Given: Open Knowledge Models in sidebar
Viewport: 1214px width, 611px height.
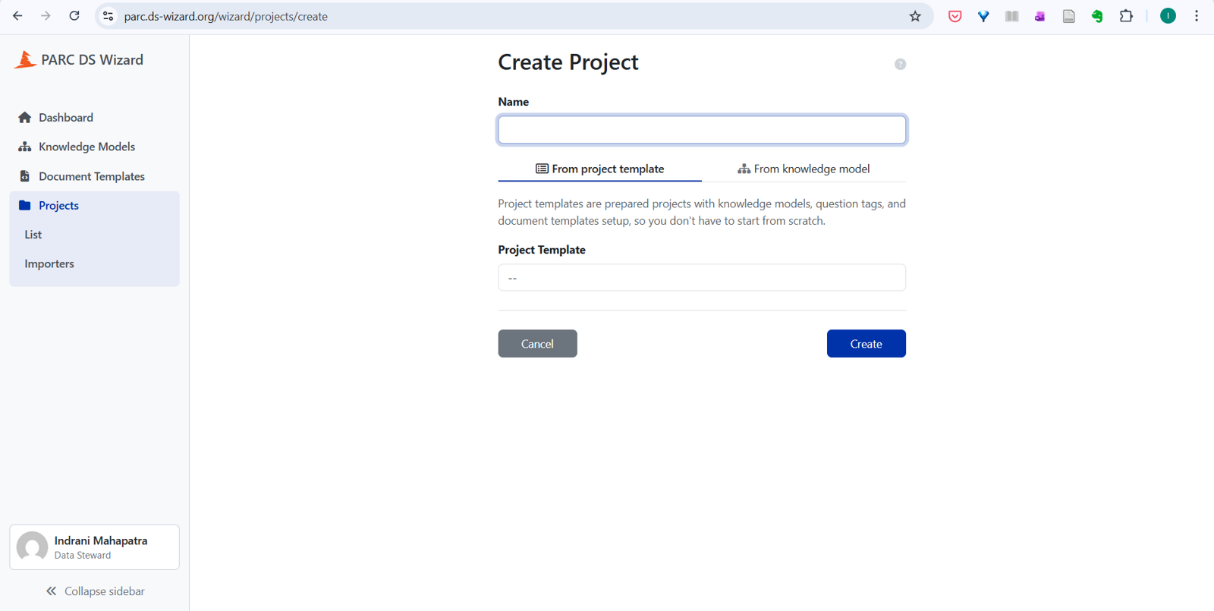Looking at the screenshot, I should point(86,147).
